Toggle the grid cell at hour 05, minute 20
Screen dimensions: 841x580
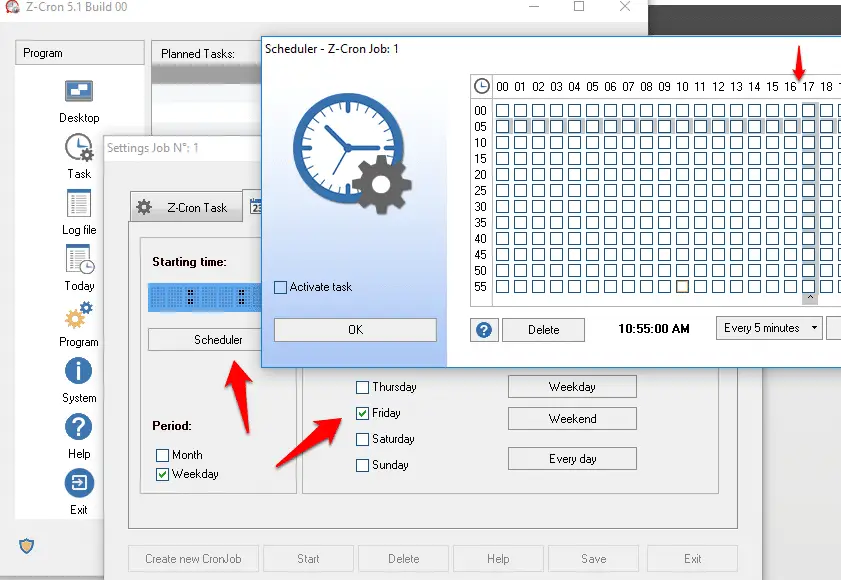[x=593, y=174]
